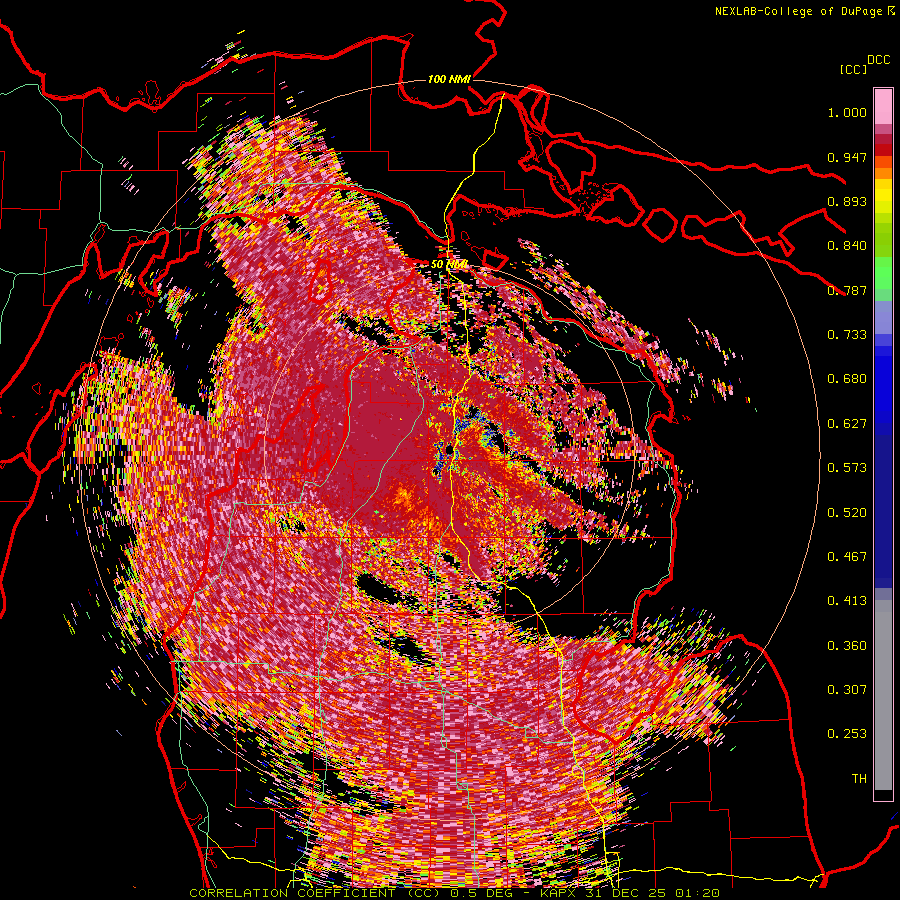Viewport: 900px width, 900px height.
Task: Click the 0.947 legend value
Action: (847, 157)
